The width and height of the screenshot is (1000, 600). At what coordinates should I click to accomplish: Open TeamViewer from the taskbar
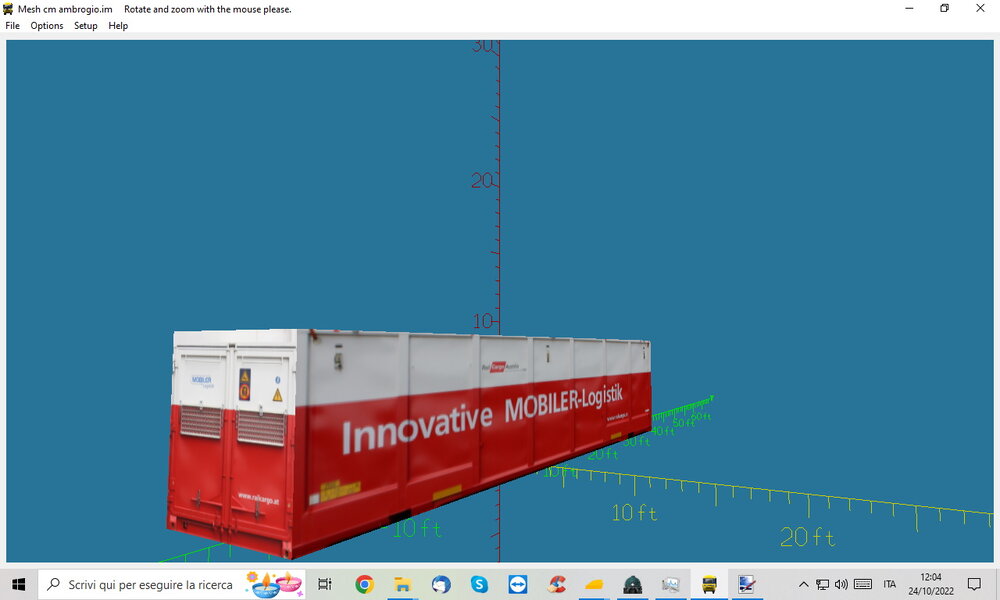517,584
